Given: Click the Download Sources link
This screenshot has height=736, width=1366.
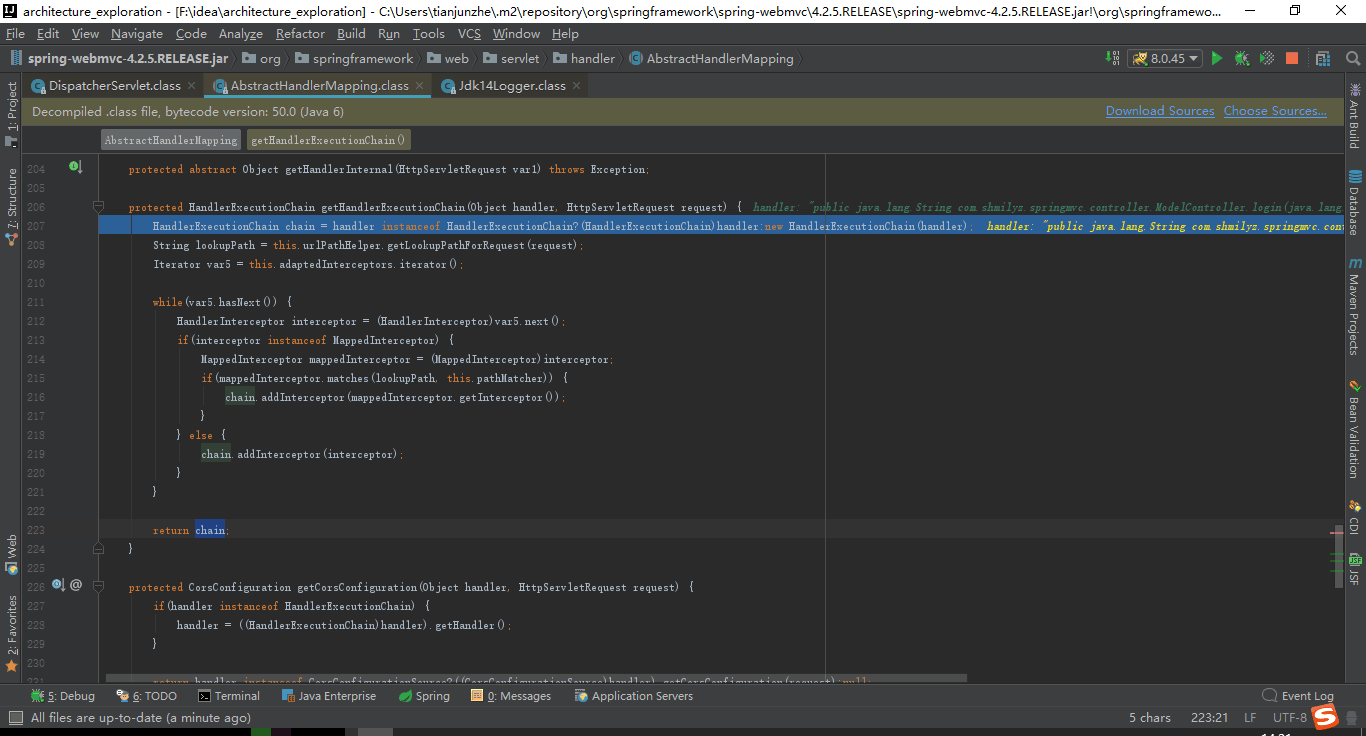Looking at the screenshot, I should tap(1160, 111).
